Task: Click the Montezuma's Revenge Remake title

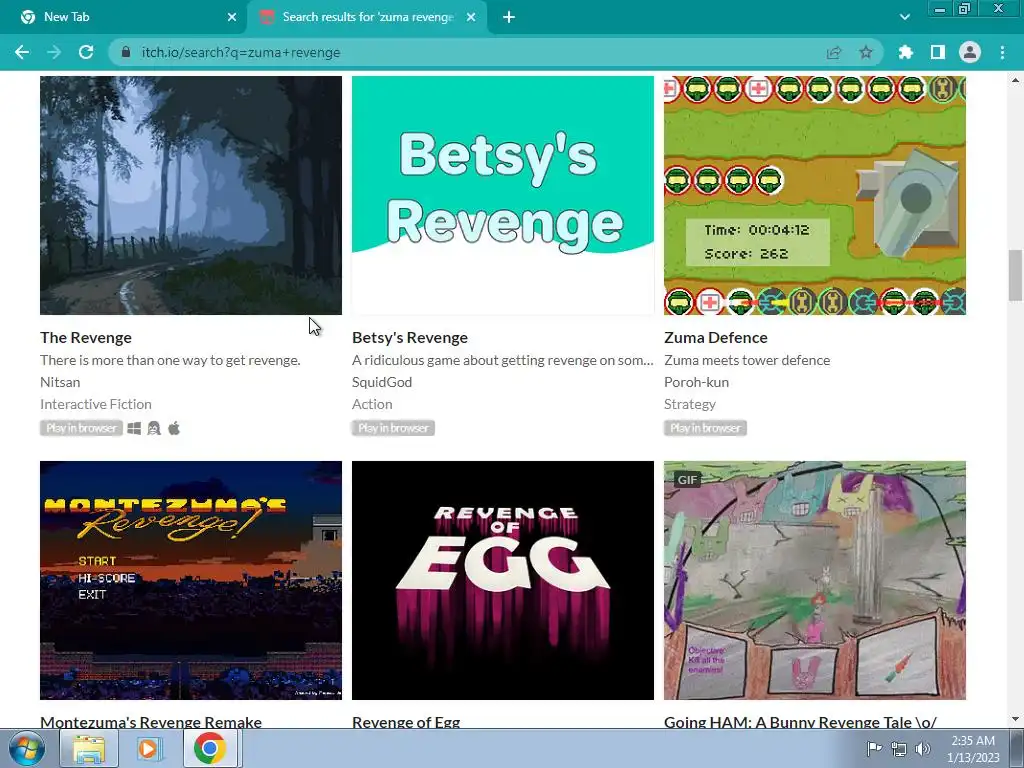Action: click(x=151, y=722)
